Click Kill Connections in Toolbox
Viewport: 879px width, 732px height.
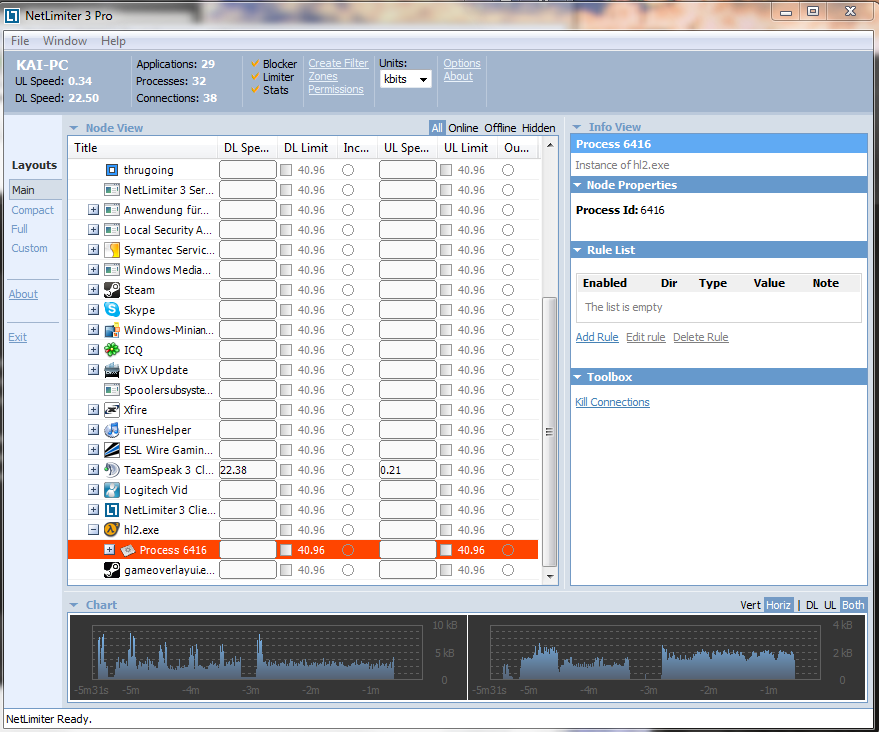(x=612, y=402)
